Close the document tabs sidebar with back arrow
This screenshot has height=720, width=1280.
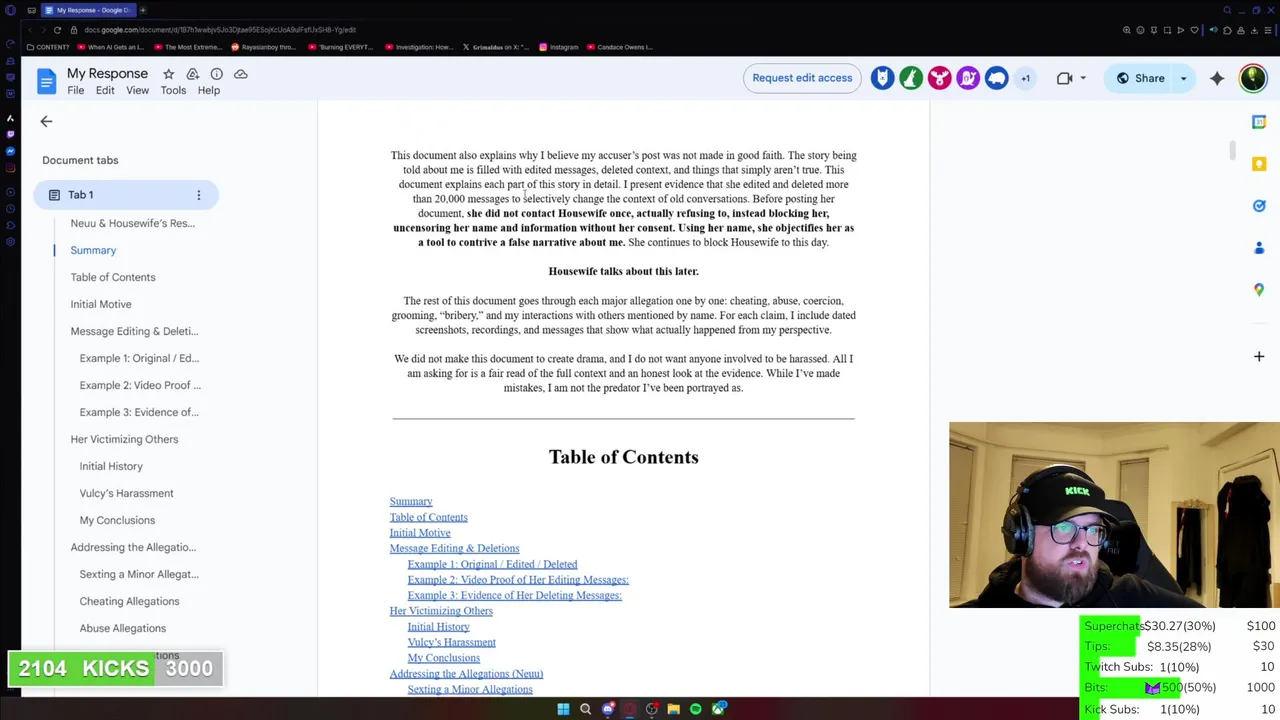46,121
